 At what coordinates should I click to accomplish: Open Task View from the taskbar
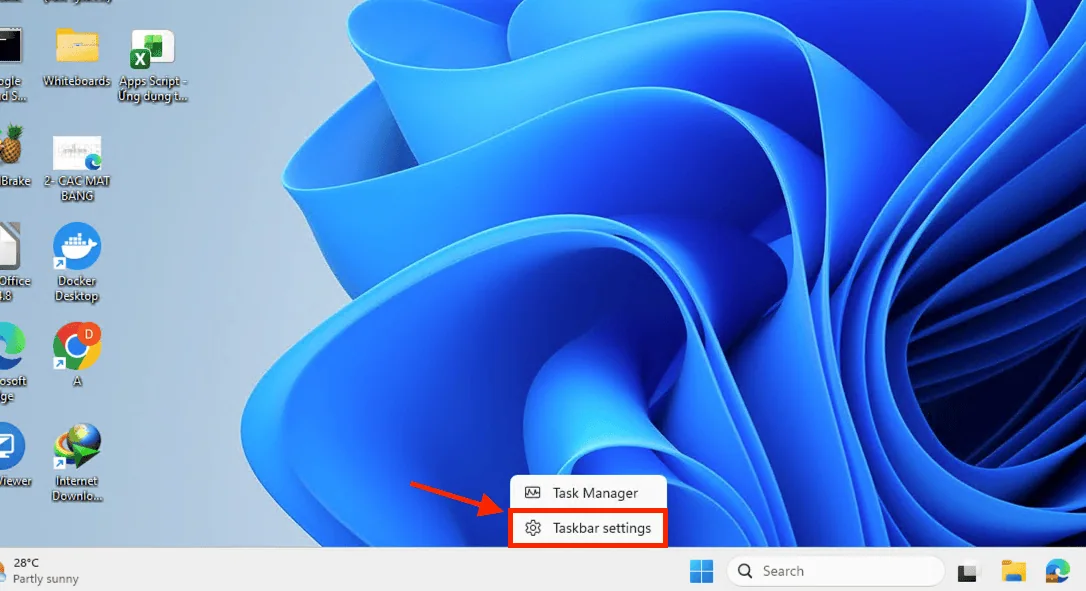click(967, 572)
